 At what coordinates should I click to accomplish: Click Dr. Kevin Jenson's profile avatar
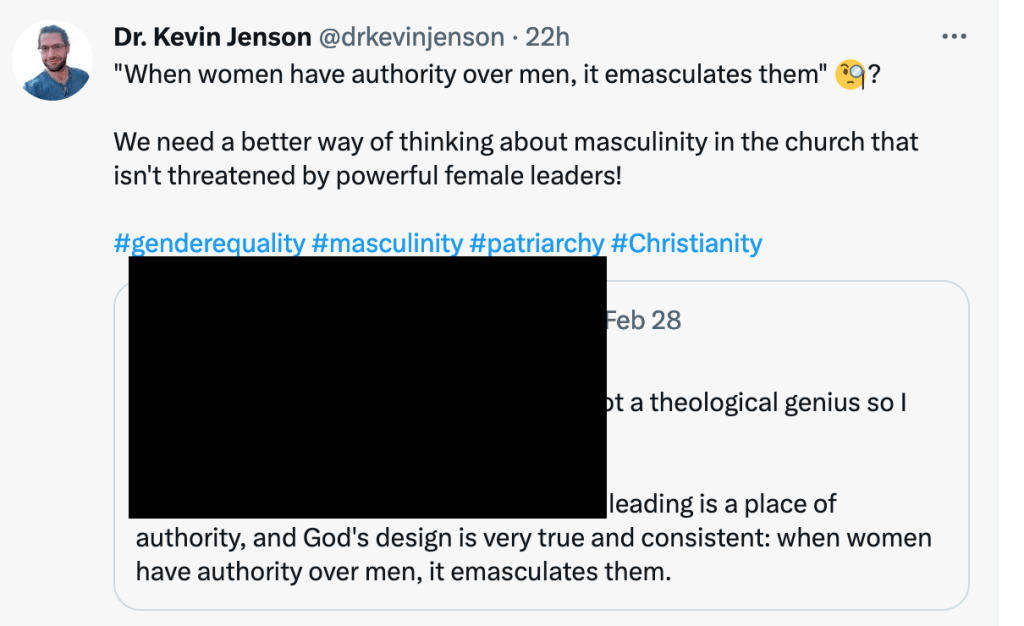tap(52, 61)
